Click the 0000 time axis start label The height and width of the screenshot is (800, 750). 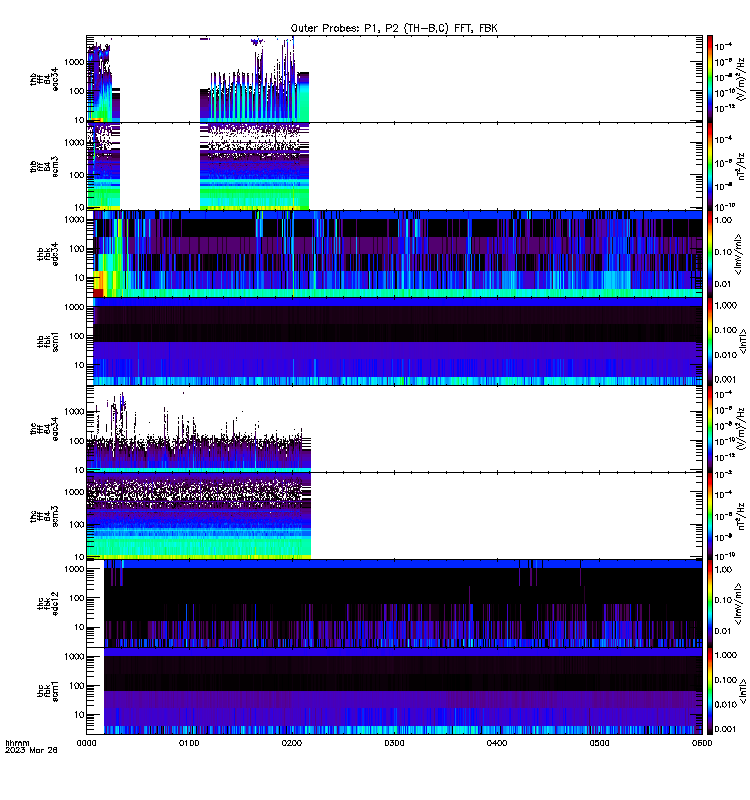click(x=86, y=743)
